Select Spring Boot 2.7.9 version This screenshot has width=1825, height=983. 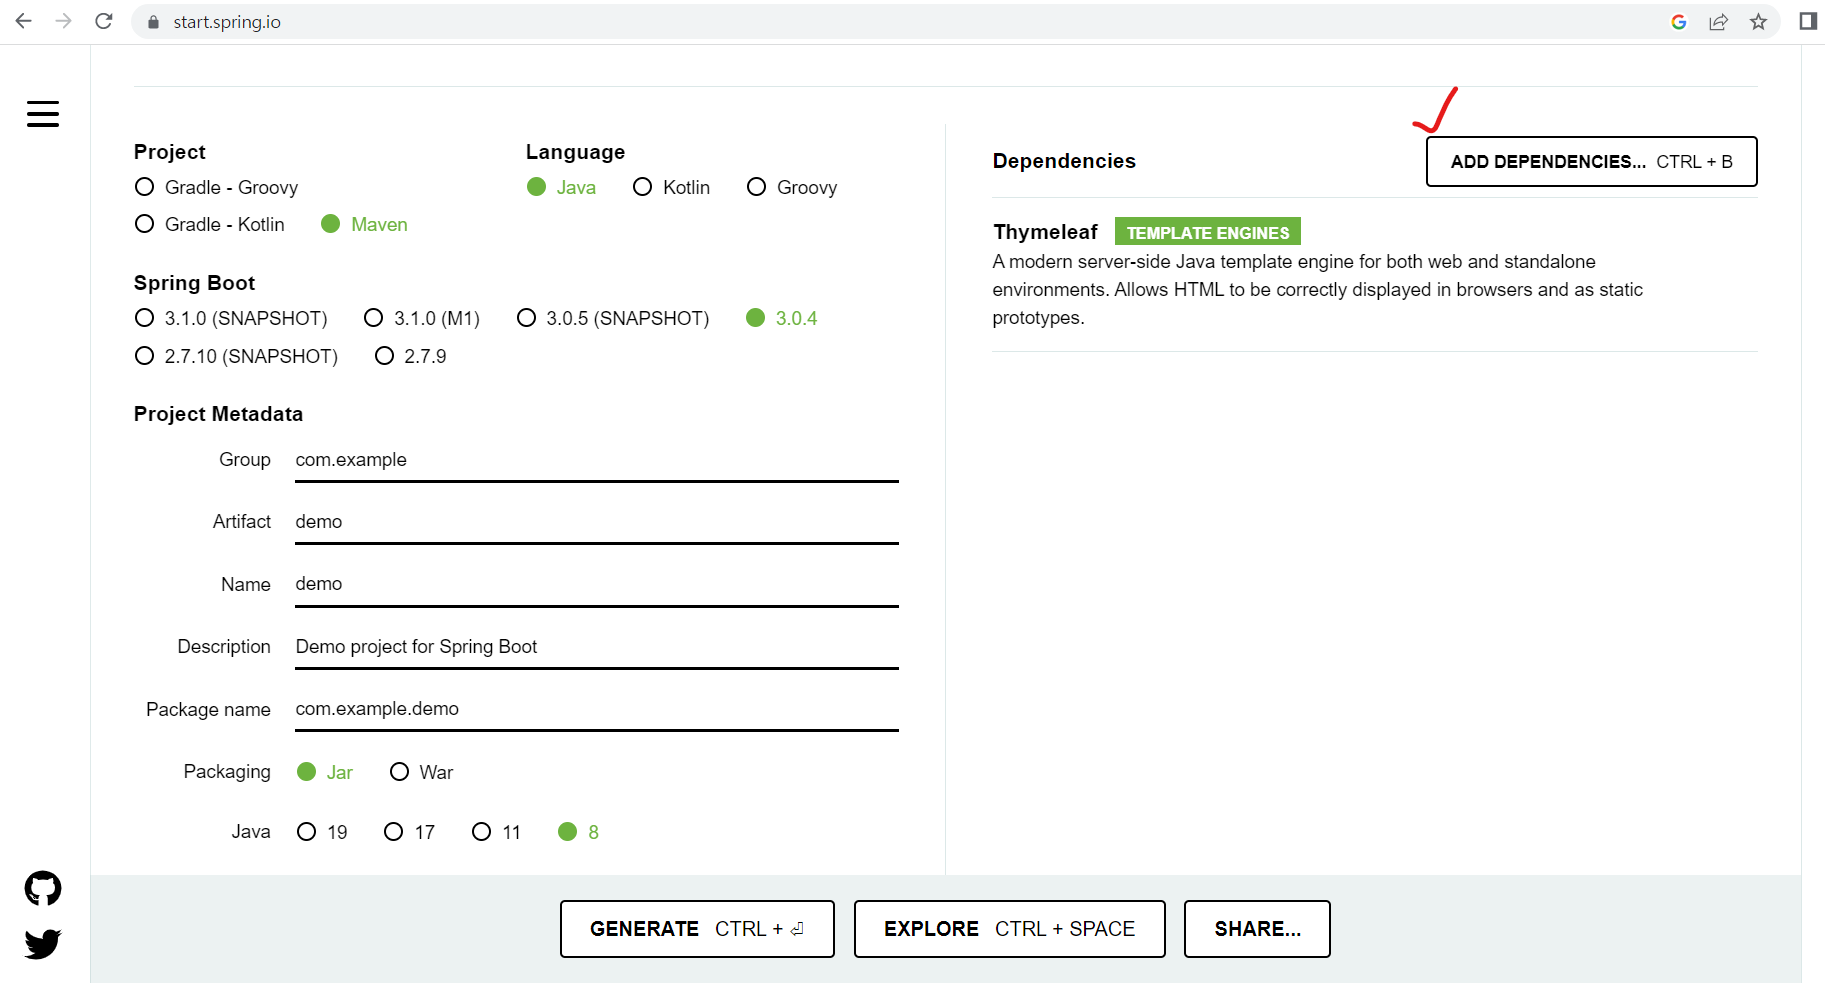tap(411, 356)
